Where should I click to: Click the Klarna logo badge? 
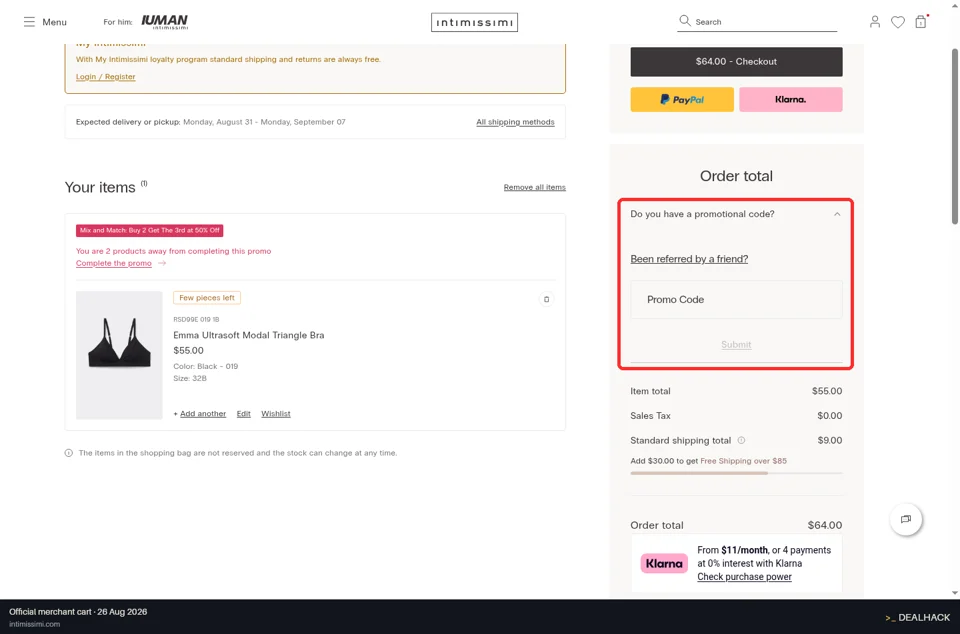tap(664, 563)
